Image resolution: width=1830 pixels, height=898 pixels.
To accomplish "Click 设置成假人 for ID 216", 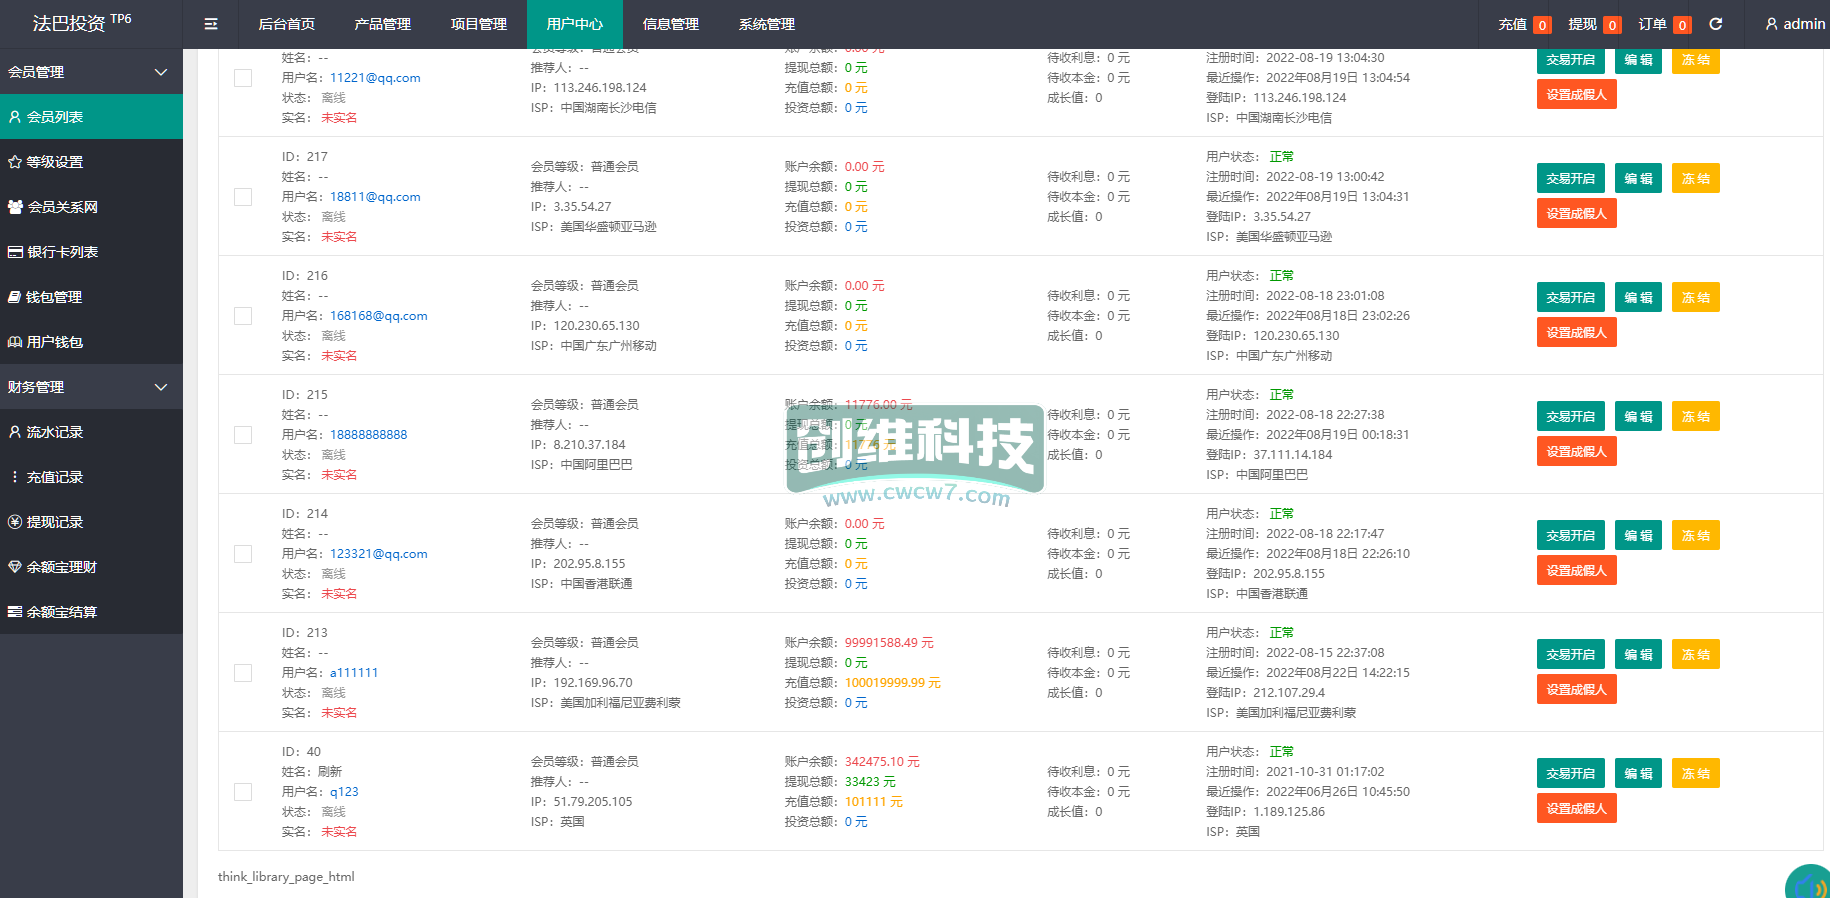I will 1576,333.
